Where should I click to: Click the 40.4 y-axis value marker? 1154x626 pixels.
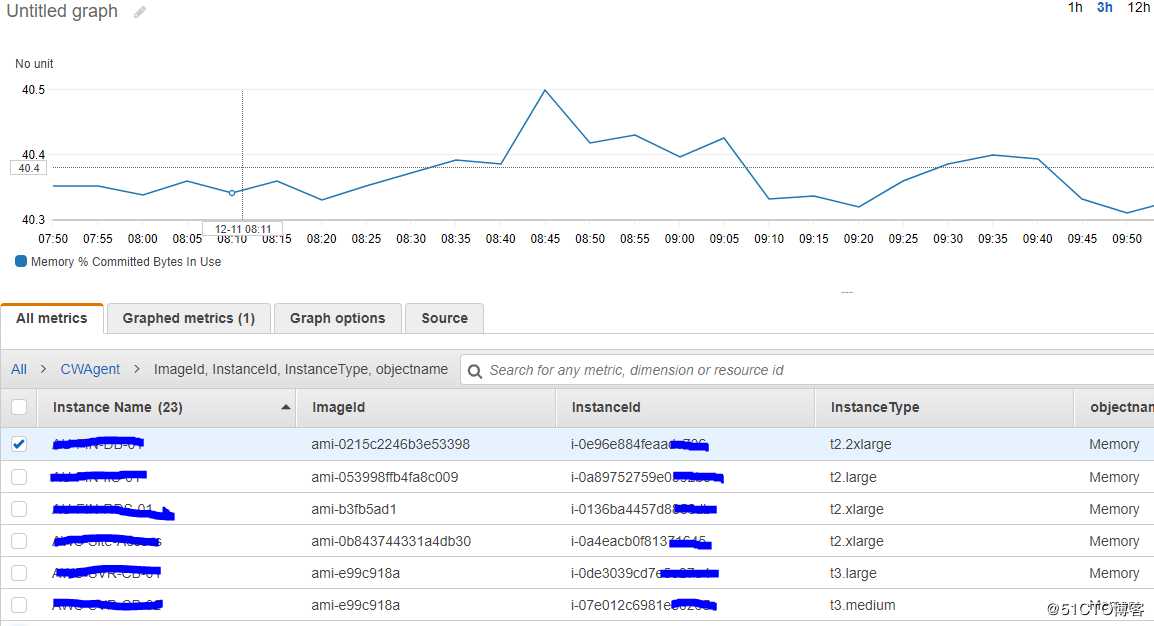(x=29, y=168)
